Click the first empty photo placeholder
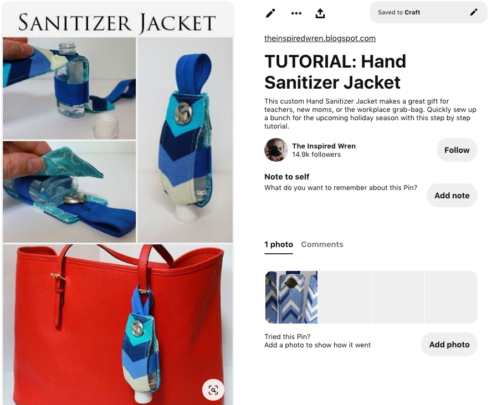This screenshot has height=405, width=492. click(345, 297)
